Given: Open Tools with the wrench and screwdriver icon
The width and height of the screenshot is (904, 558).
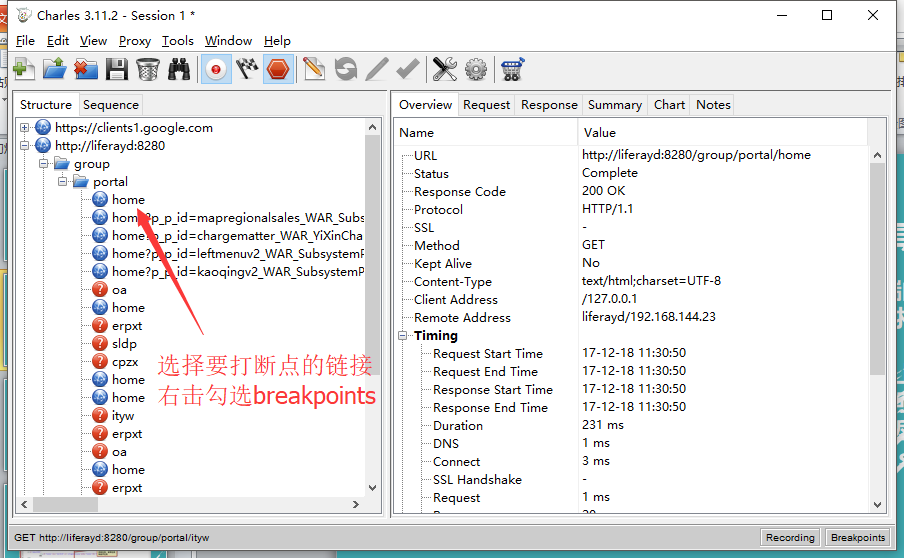Looking at the screenshot, I should [x=445, y=69].
